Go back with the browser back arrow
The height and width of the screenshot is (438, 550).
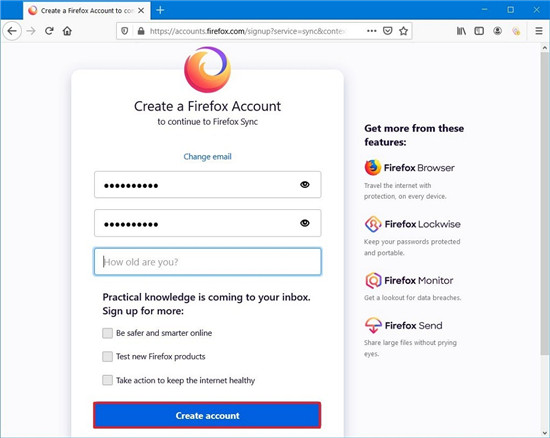coord(12,31)
